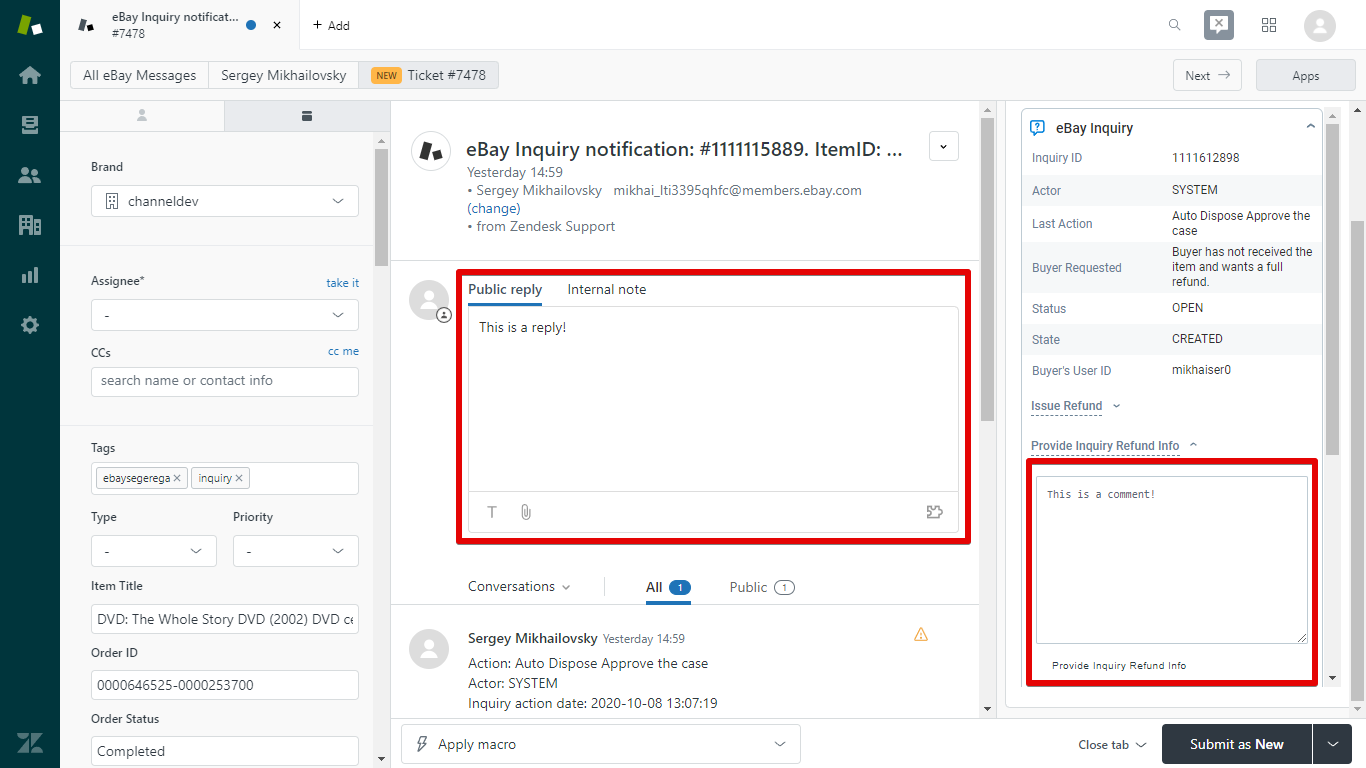Expand the Issue Refund section
Image resolution: width=1366 pixels, height=768 pixels.
point(1075,406)
